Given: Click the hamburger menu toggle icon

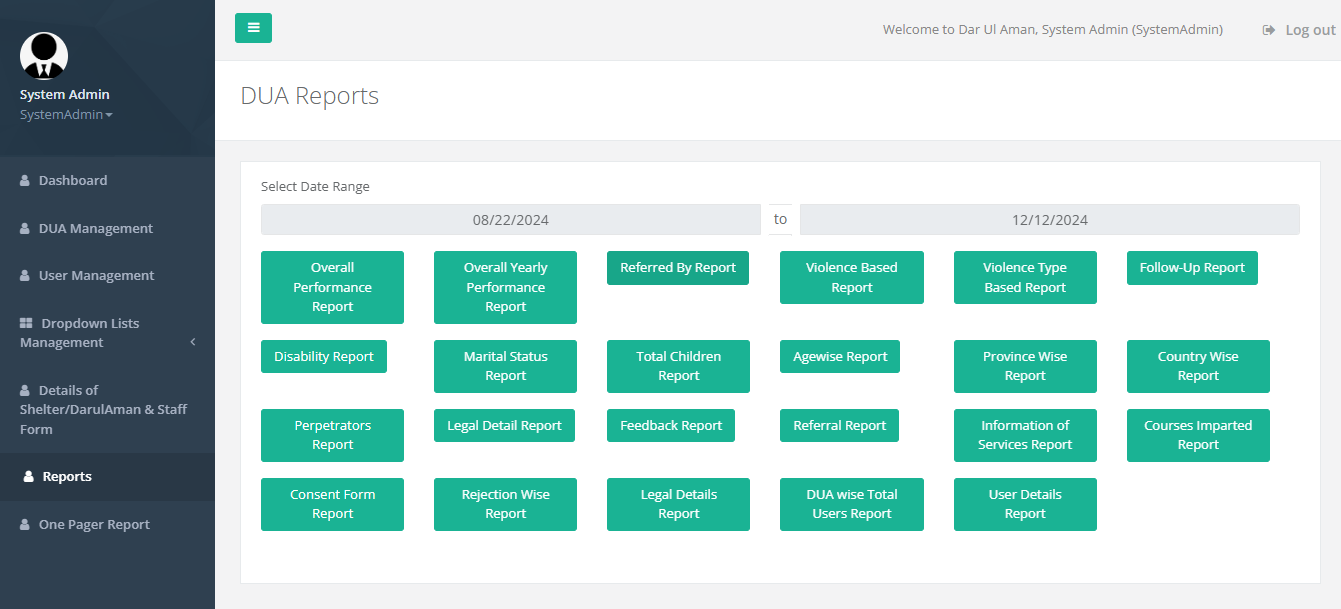Looking at the screenshot, I should click(253, 28).
